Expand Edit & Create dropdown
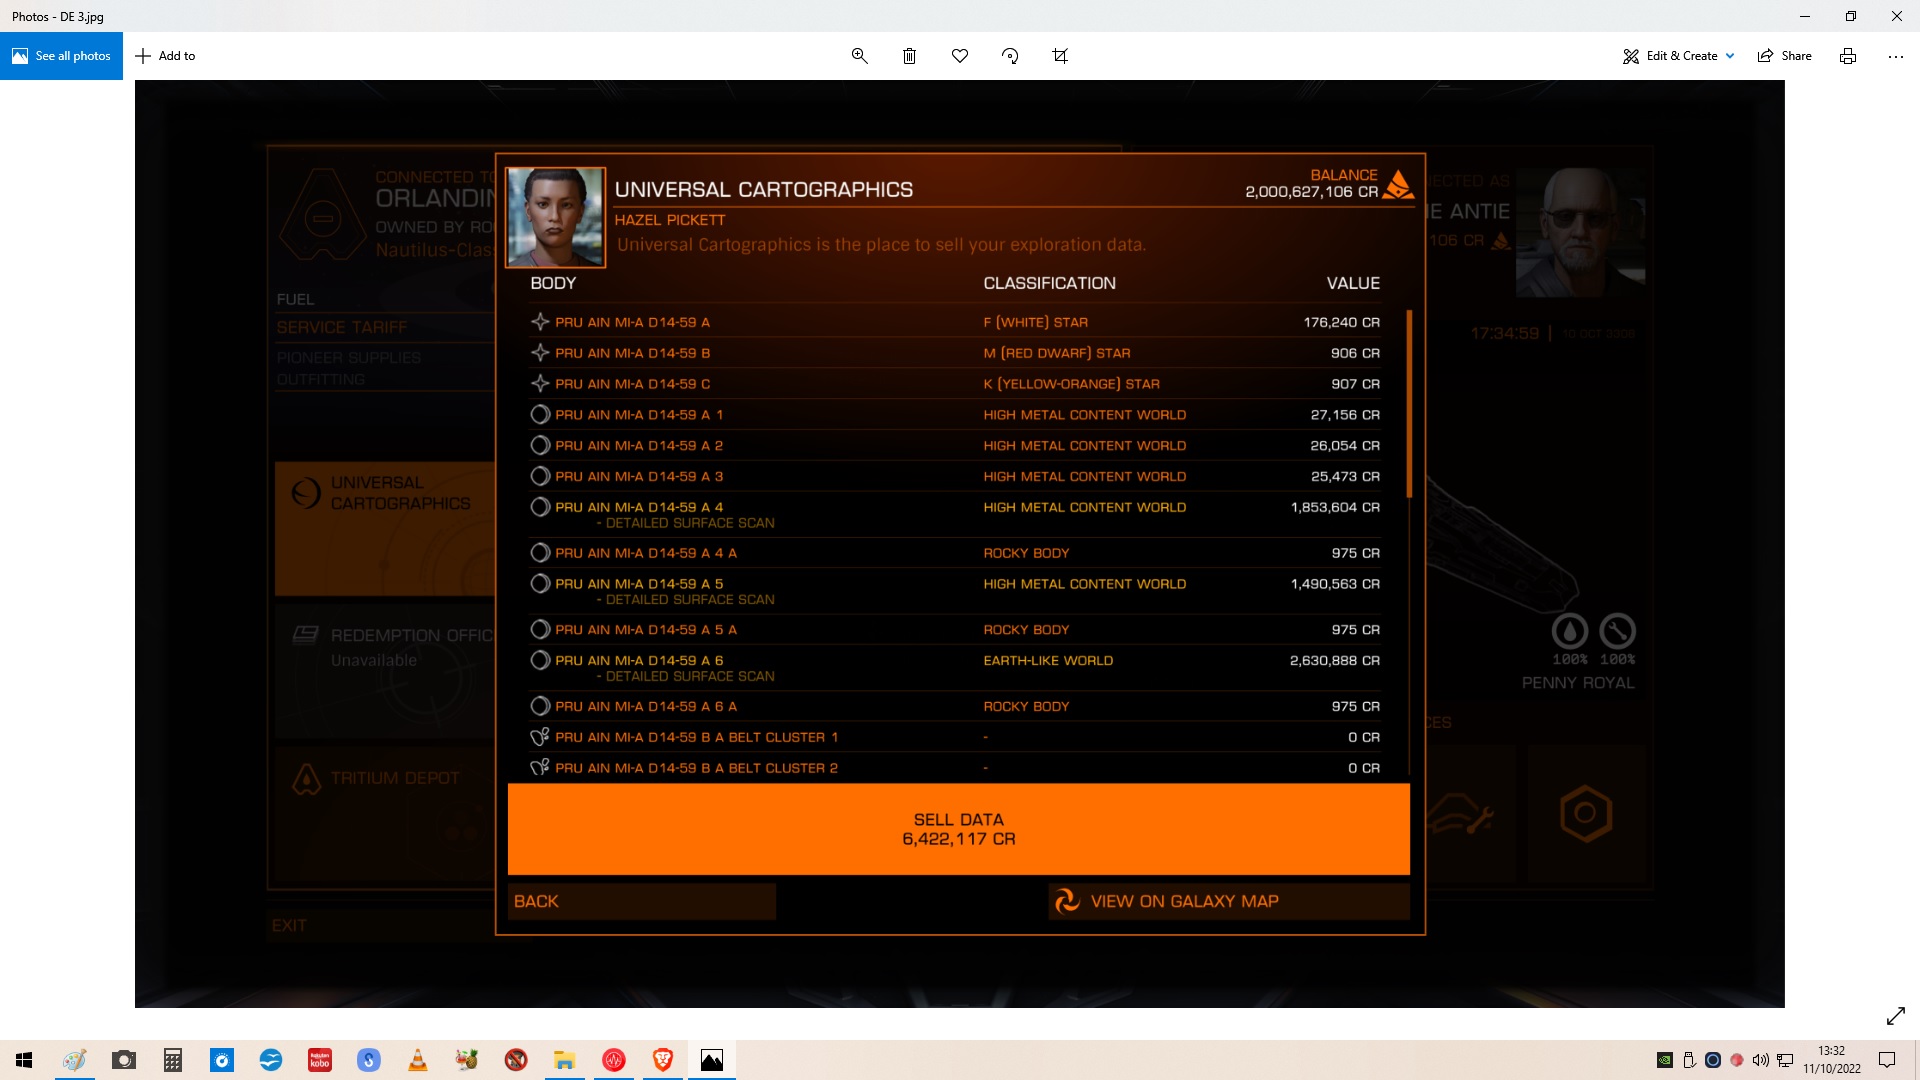This screenshot has height=1080, width=1920. click(x=1679, y=56)
